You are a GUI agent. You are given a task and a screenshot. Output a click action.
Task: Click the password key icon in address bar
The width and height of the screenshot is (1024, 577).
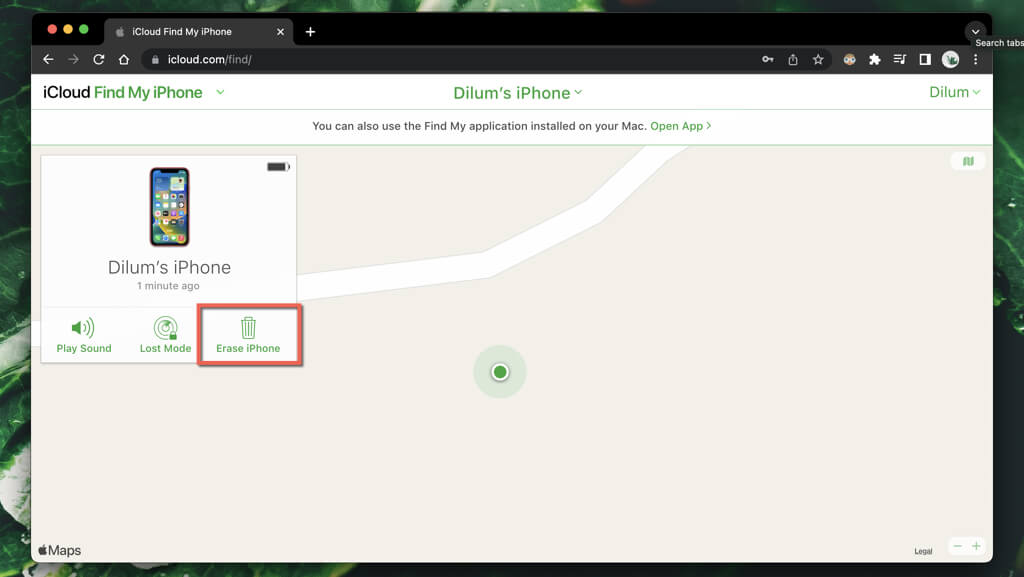click(767, 60)
